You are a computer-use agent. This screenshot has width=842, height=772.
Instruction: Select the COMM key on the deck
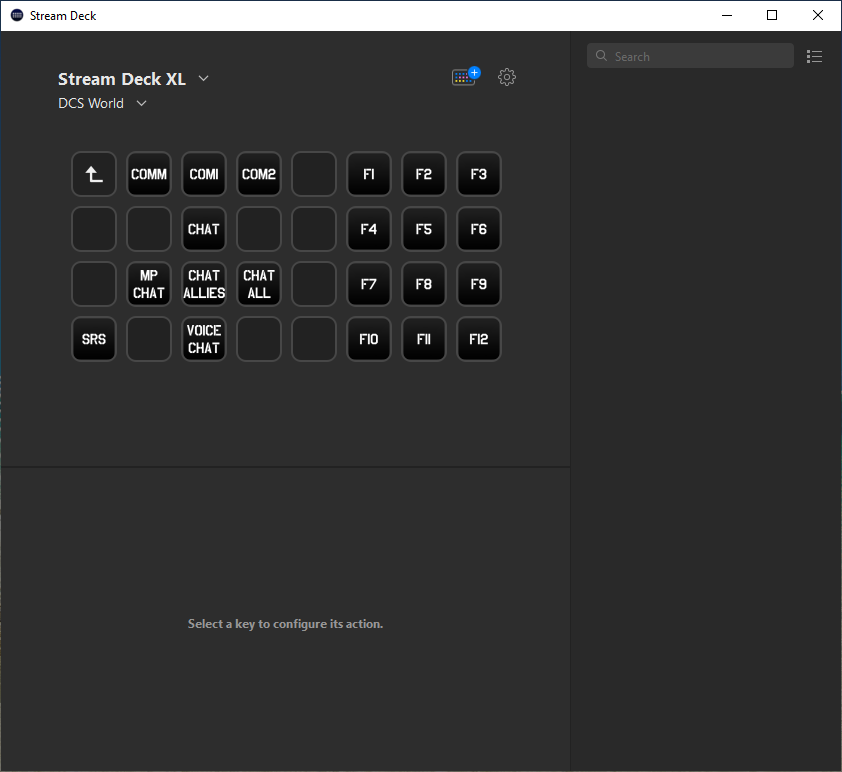click(x=149, y=174)
